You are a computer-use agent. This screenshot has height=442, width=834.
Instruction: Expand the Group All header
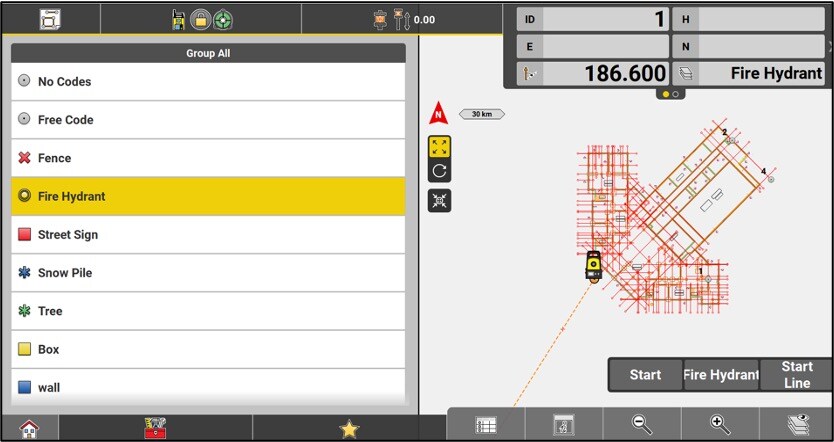208,53
